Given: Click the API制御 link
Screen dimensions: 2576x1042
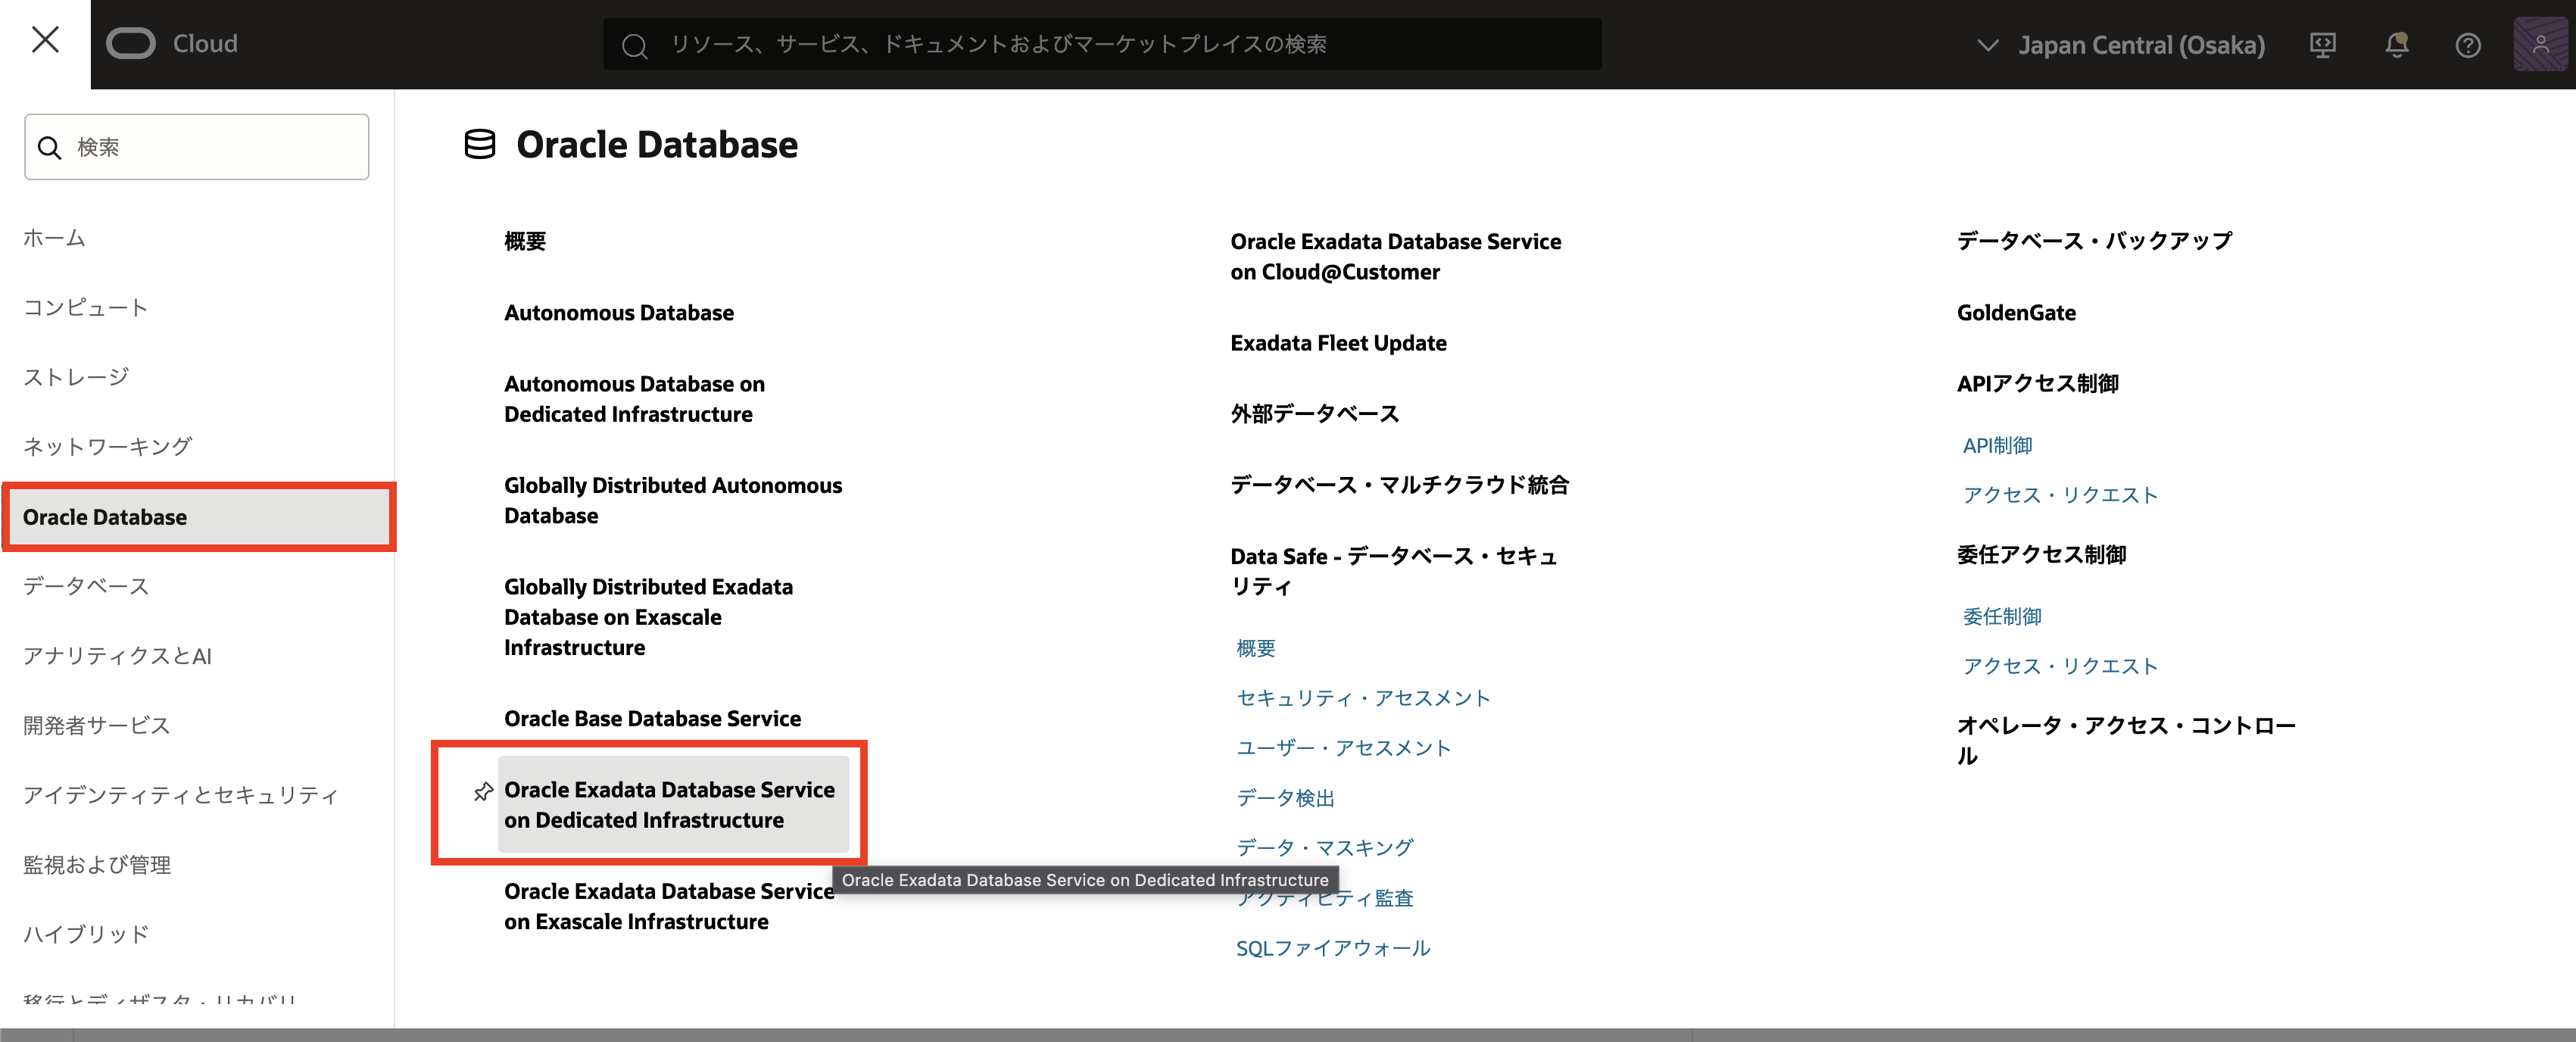Looking at the screenshot, I should point(1996,446).
